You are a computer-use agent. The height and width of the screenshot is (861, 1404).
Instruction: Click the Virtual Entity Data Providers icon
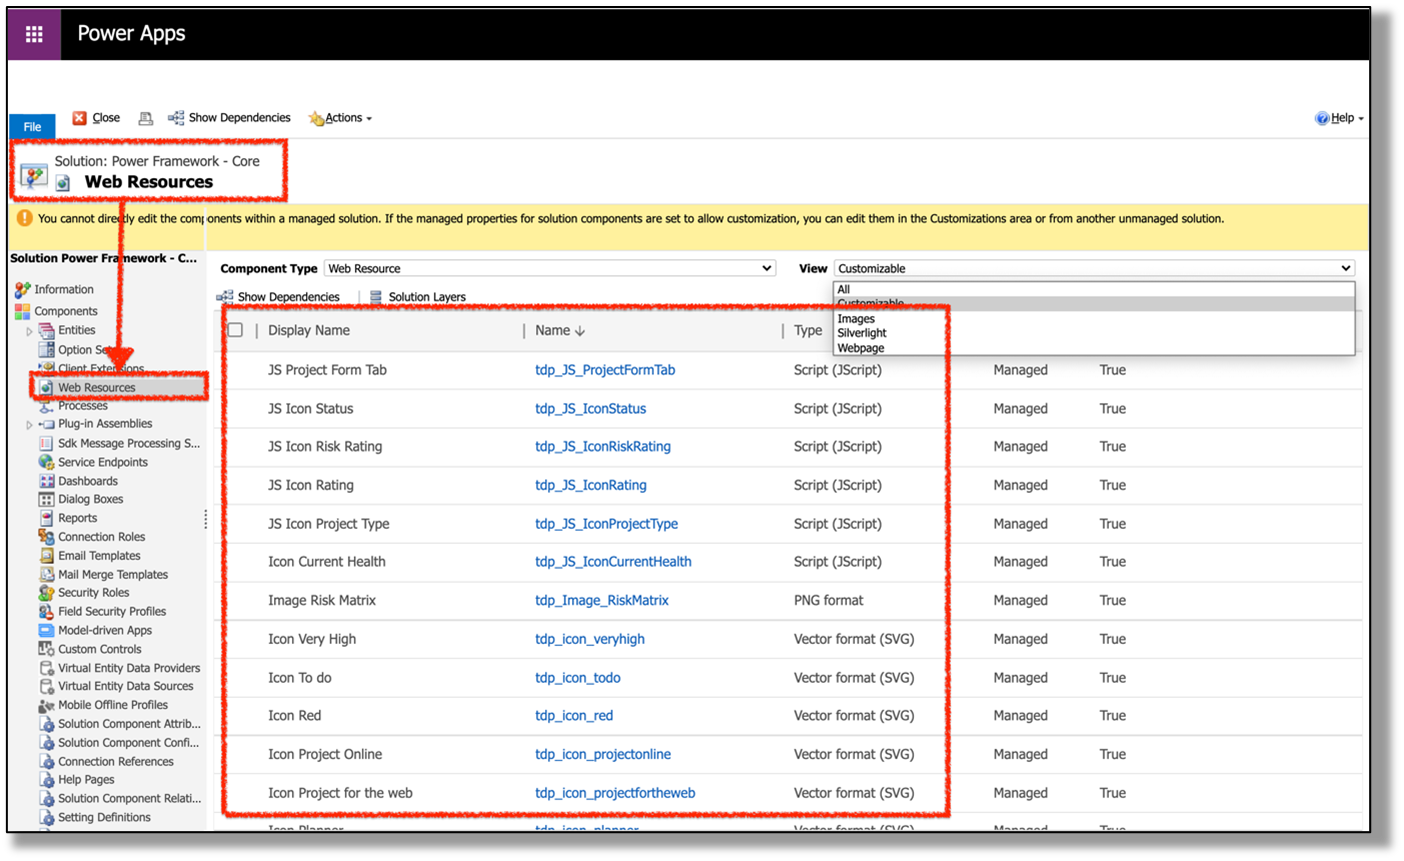pyautogui.click(x=46, y=668)
